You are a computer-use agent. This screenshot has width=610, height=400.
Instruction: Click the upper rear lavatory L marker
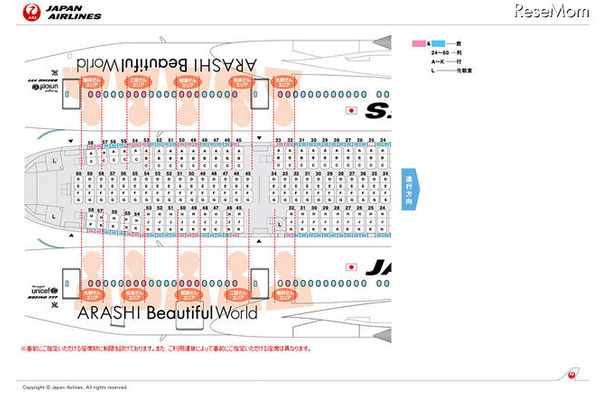point(54,161)
